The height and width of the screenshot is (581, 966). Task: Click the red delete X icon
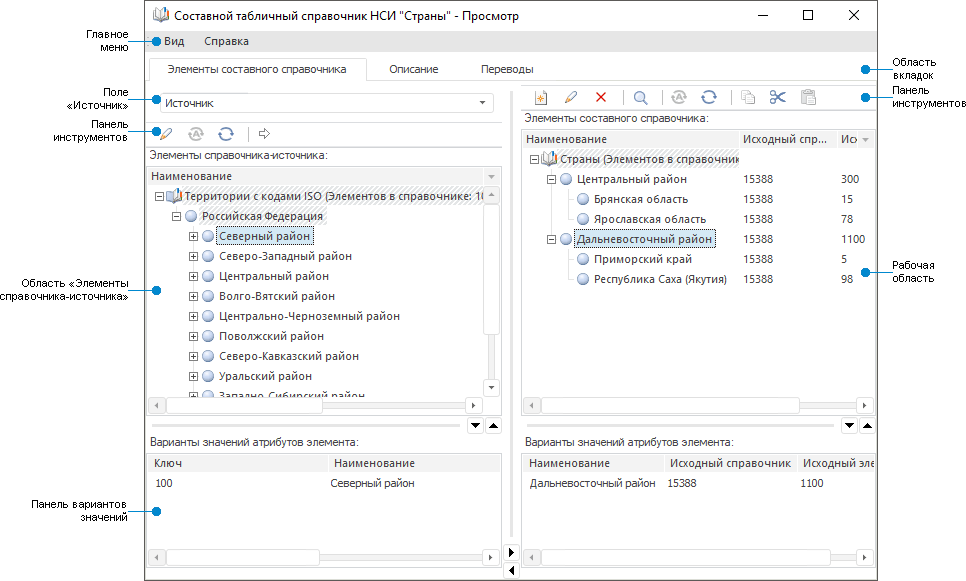601,98
